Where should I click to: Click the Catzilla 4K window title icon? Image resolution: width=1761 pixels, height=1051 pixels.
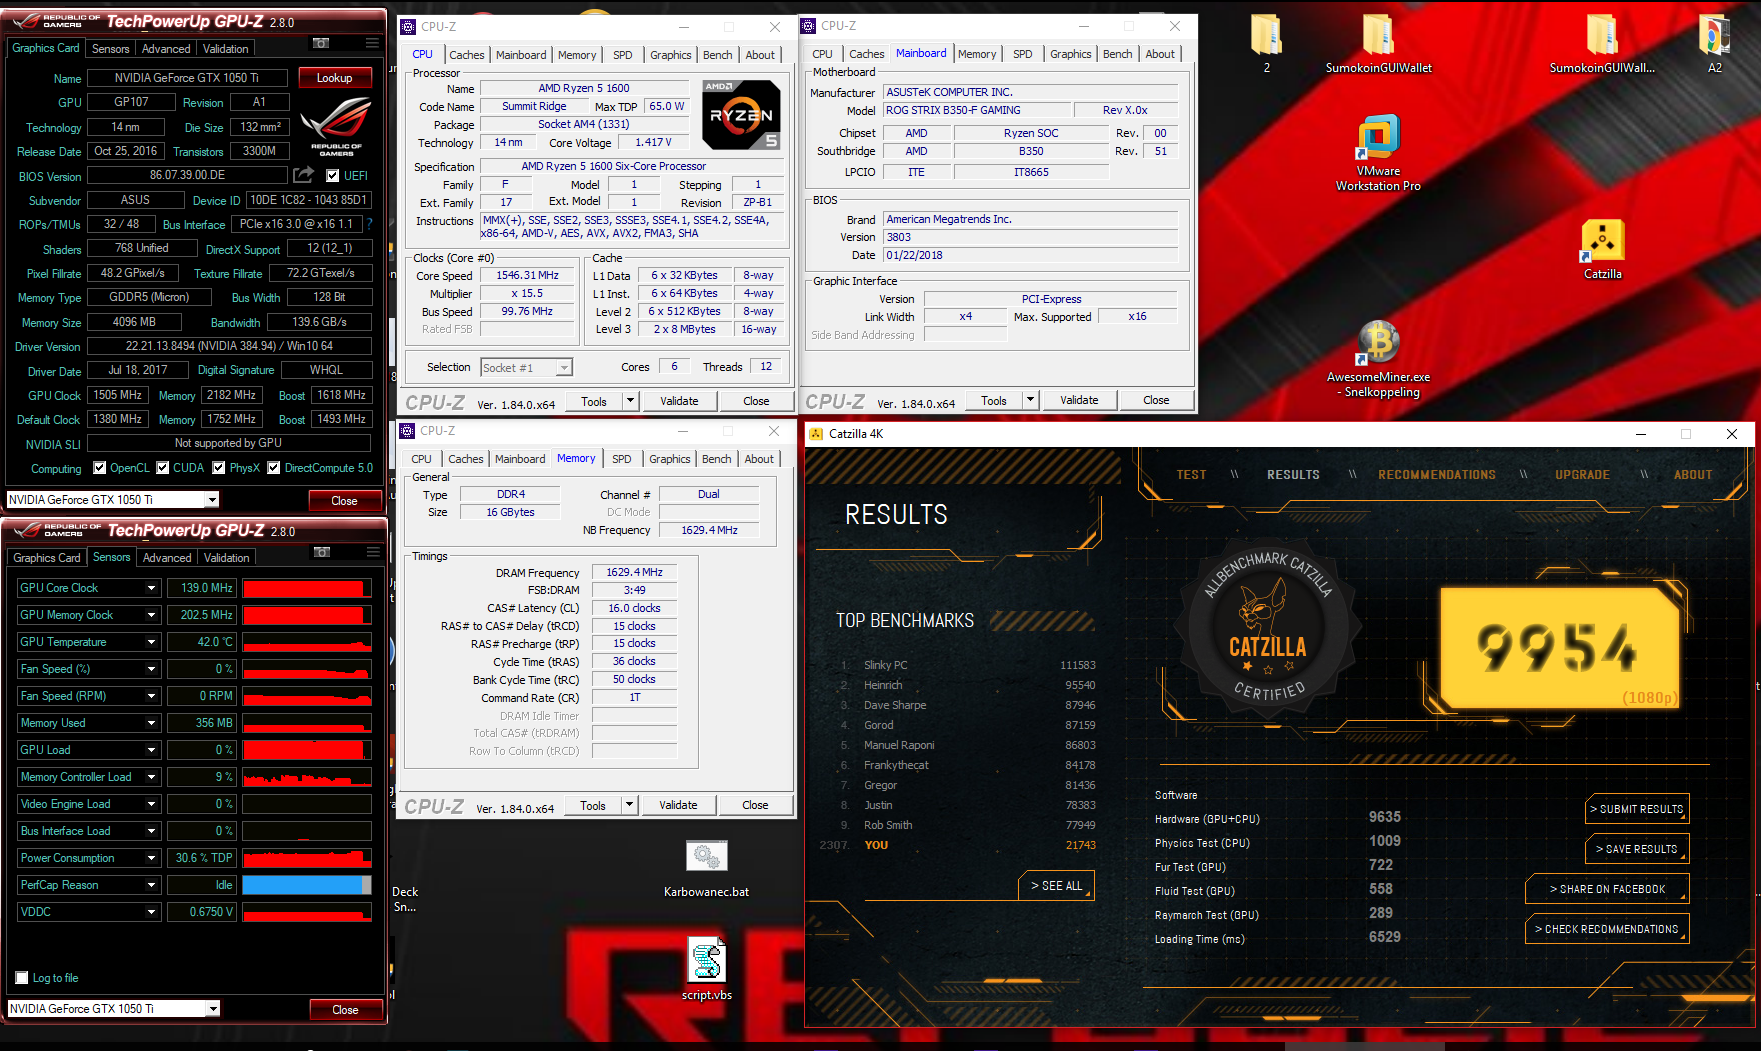816,434
